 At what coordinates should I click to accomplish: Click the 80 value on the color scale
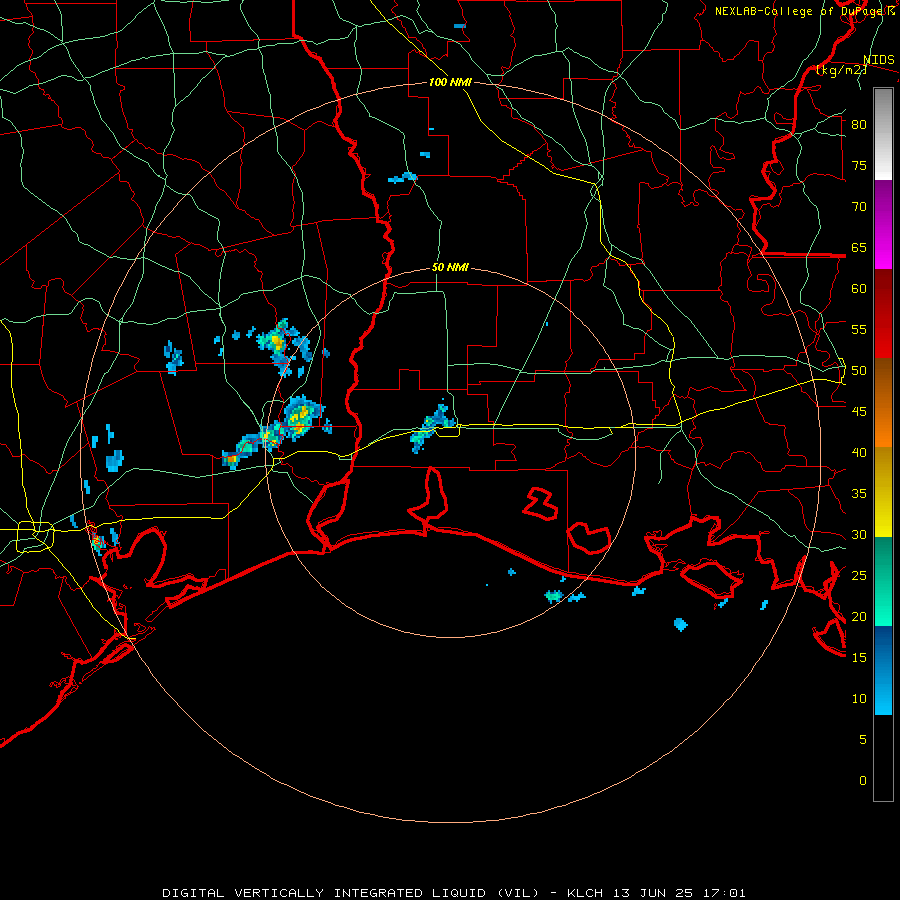point(859,125)
